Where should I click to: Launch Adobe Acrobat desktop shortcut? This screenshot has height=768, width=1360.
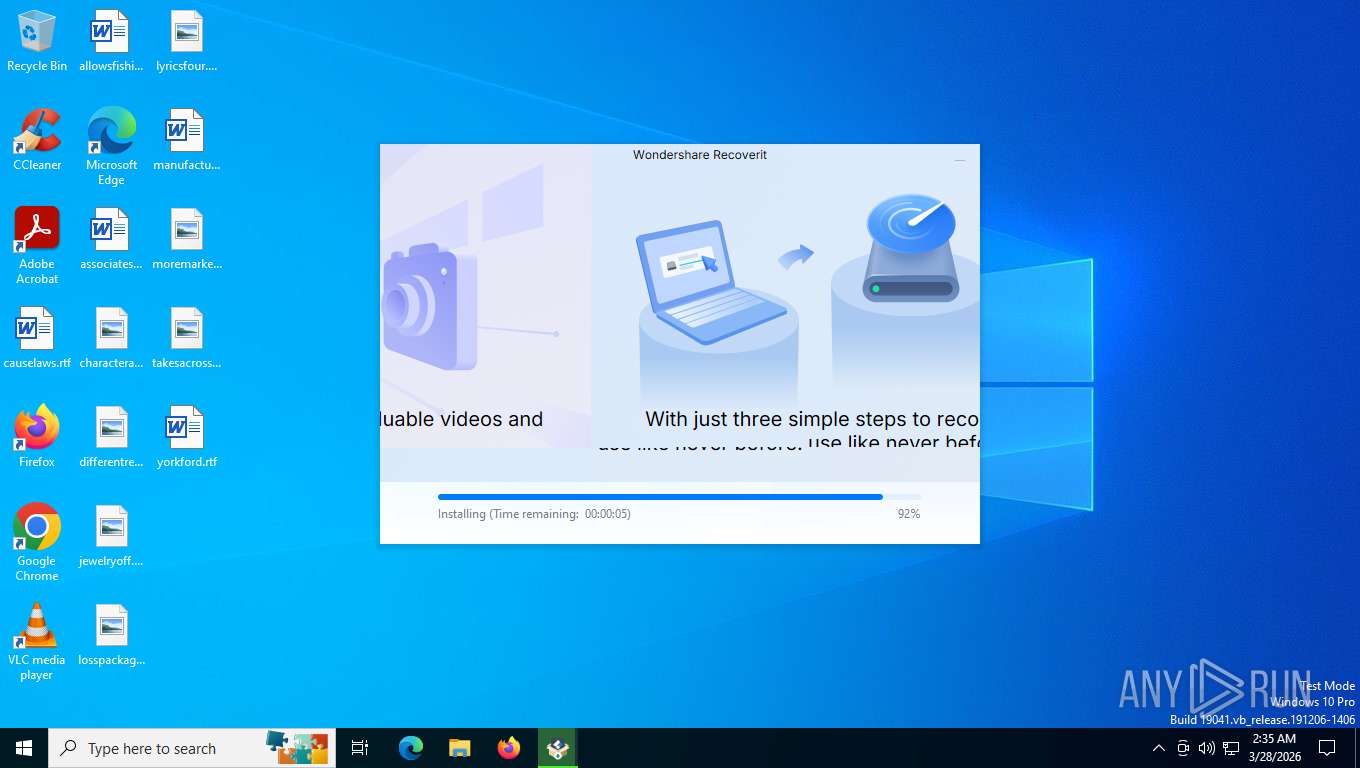pyautogui.click(x=37, y=246)
